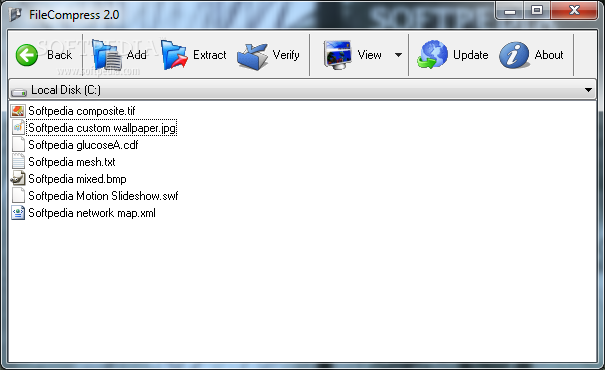Click the Back button label
The height and width of the screenshot is (370, 605).
tap(59, 55)
